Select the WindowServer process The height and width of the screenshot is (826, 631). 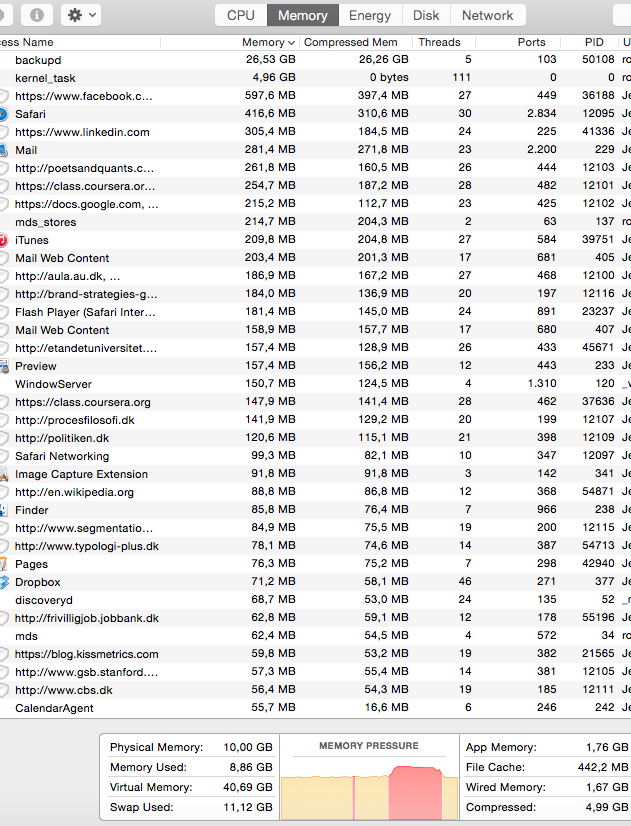tap(316, 384)
